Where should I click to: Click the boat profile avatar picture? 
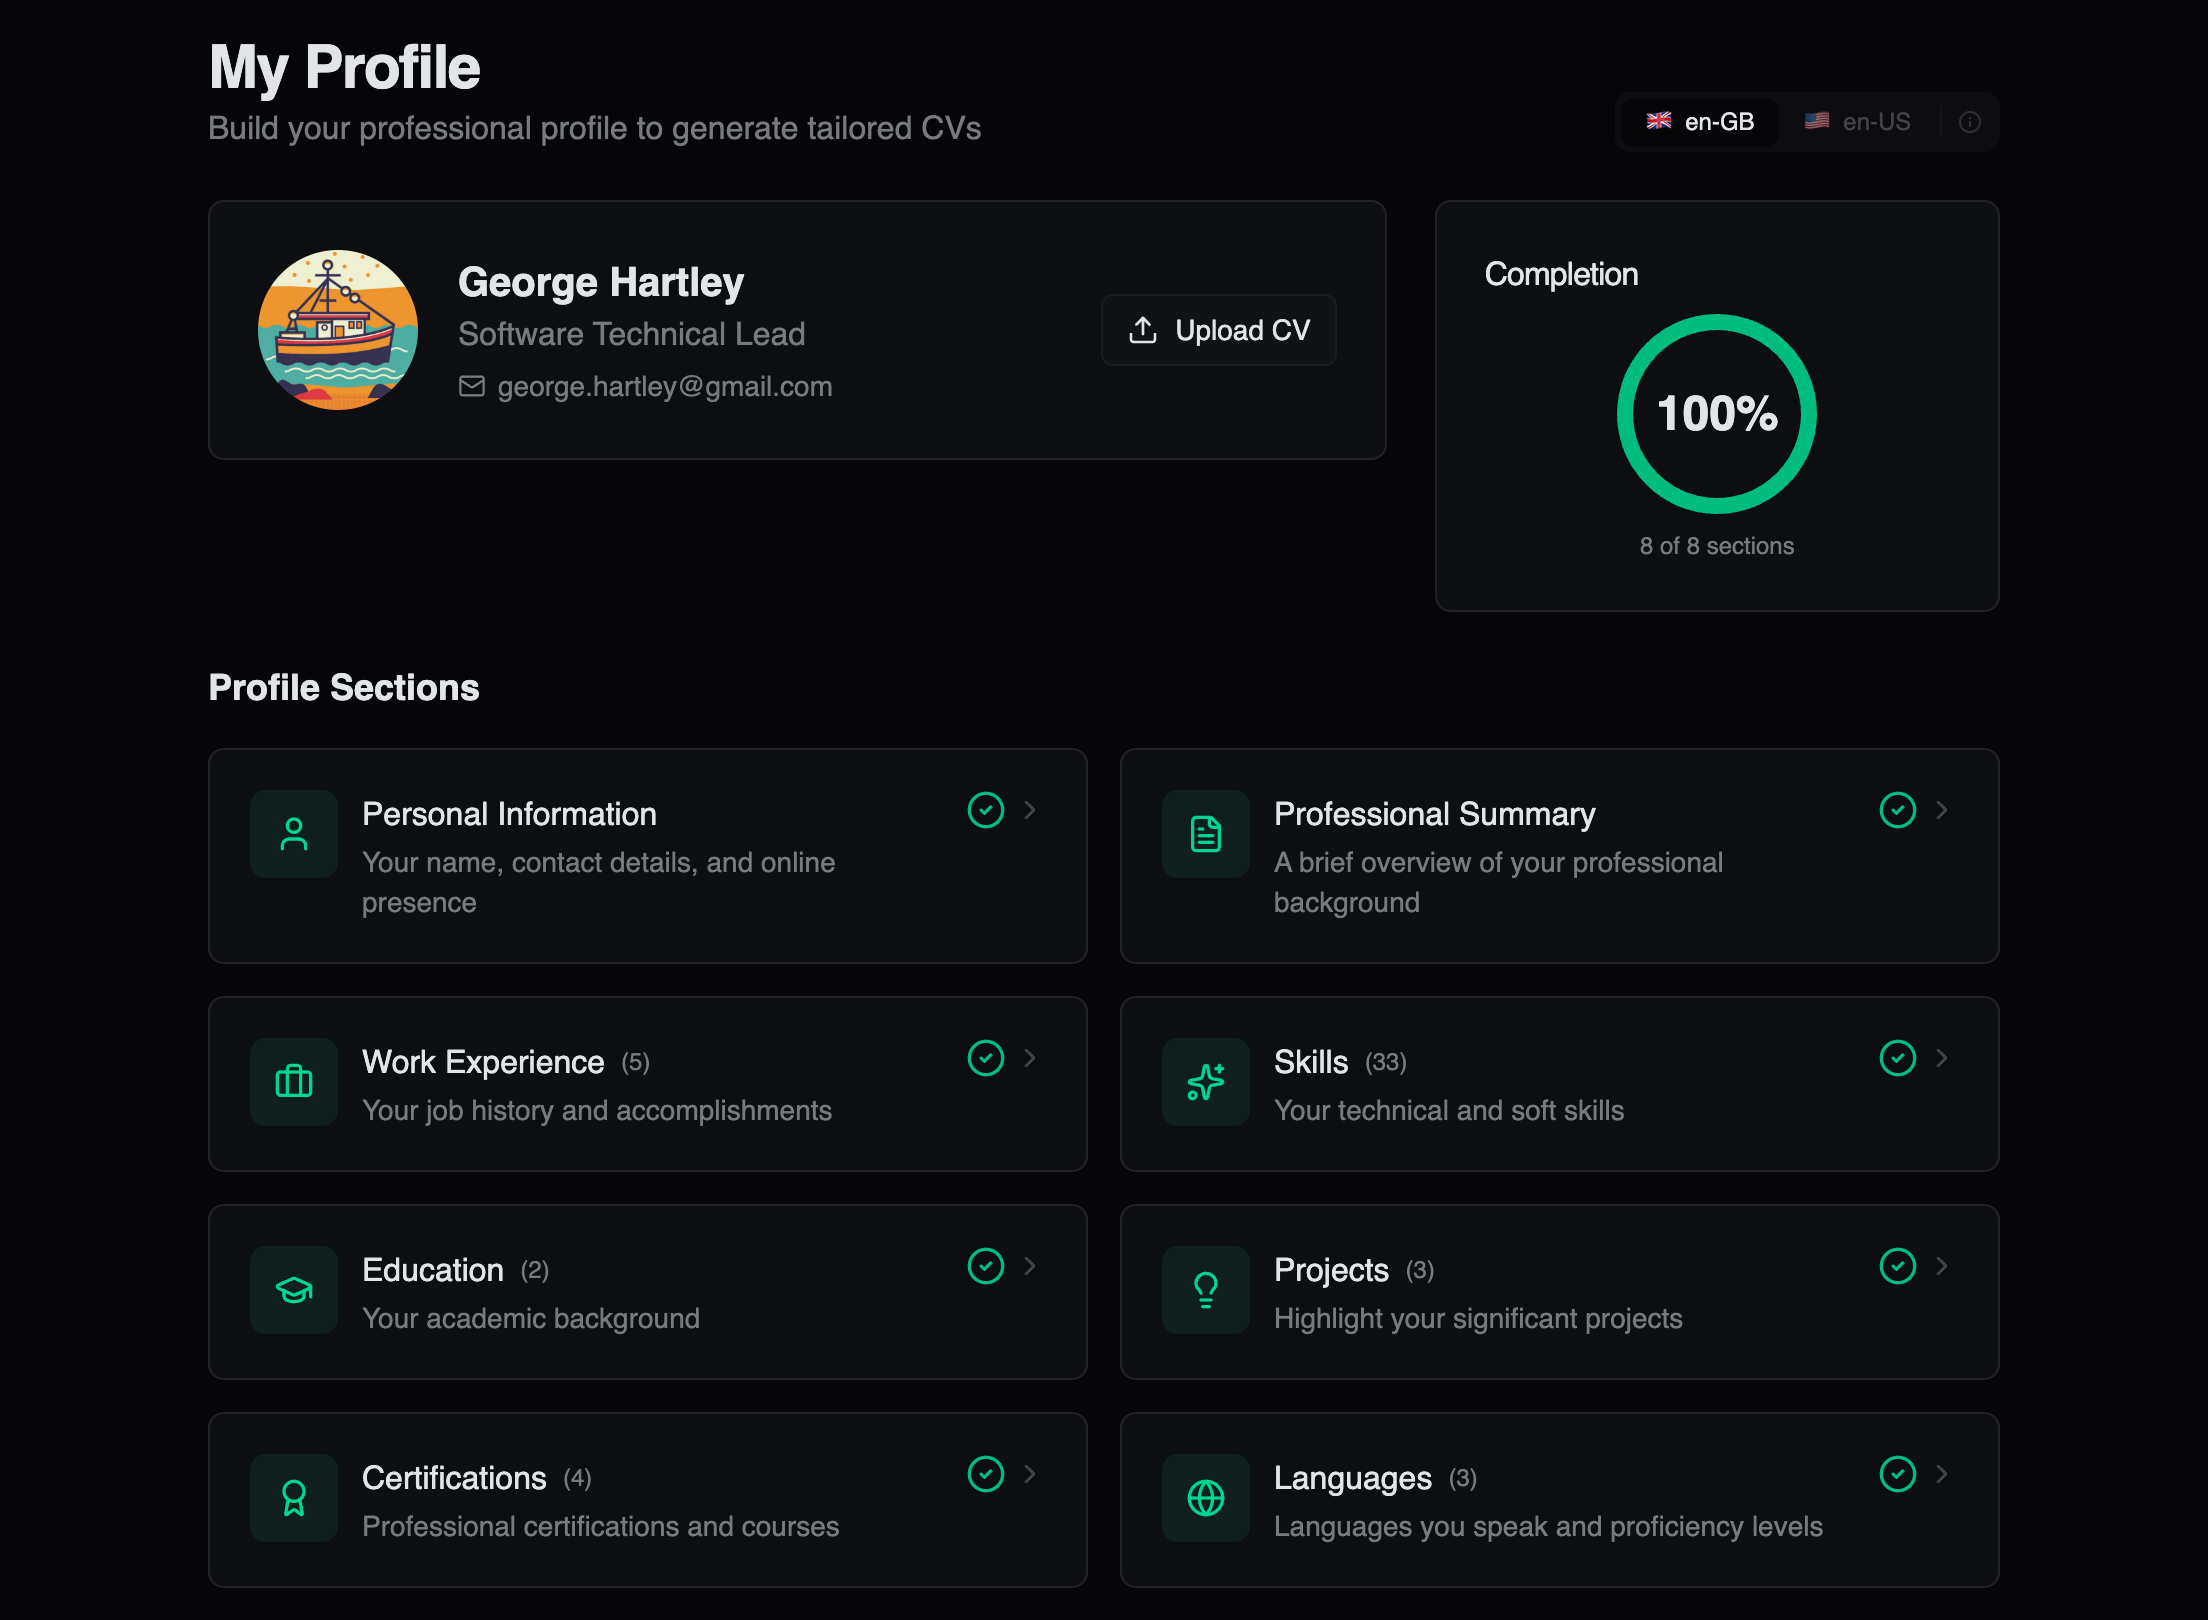338,330
